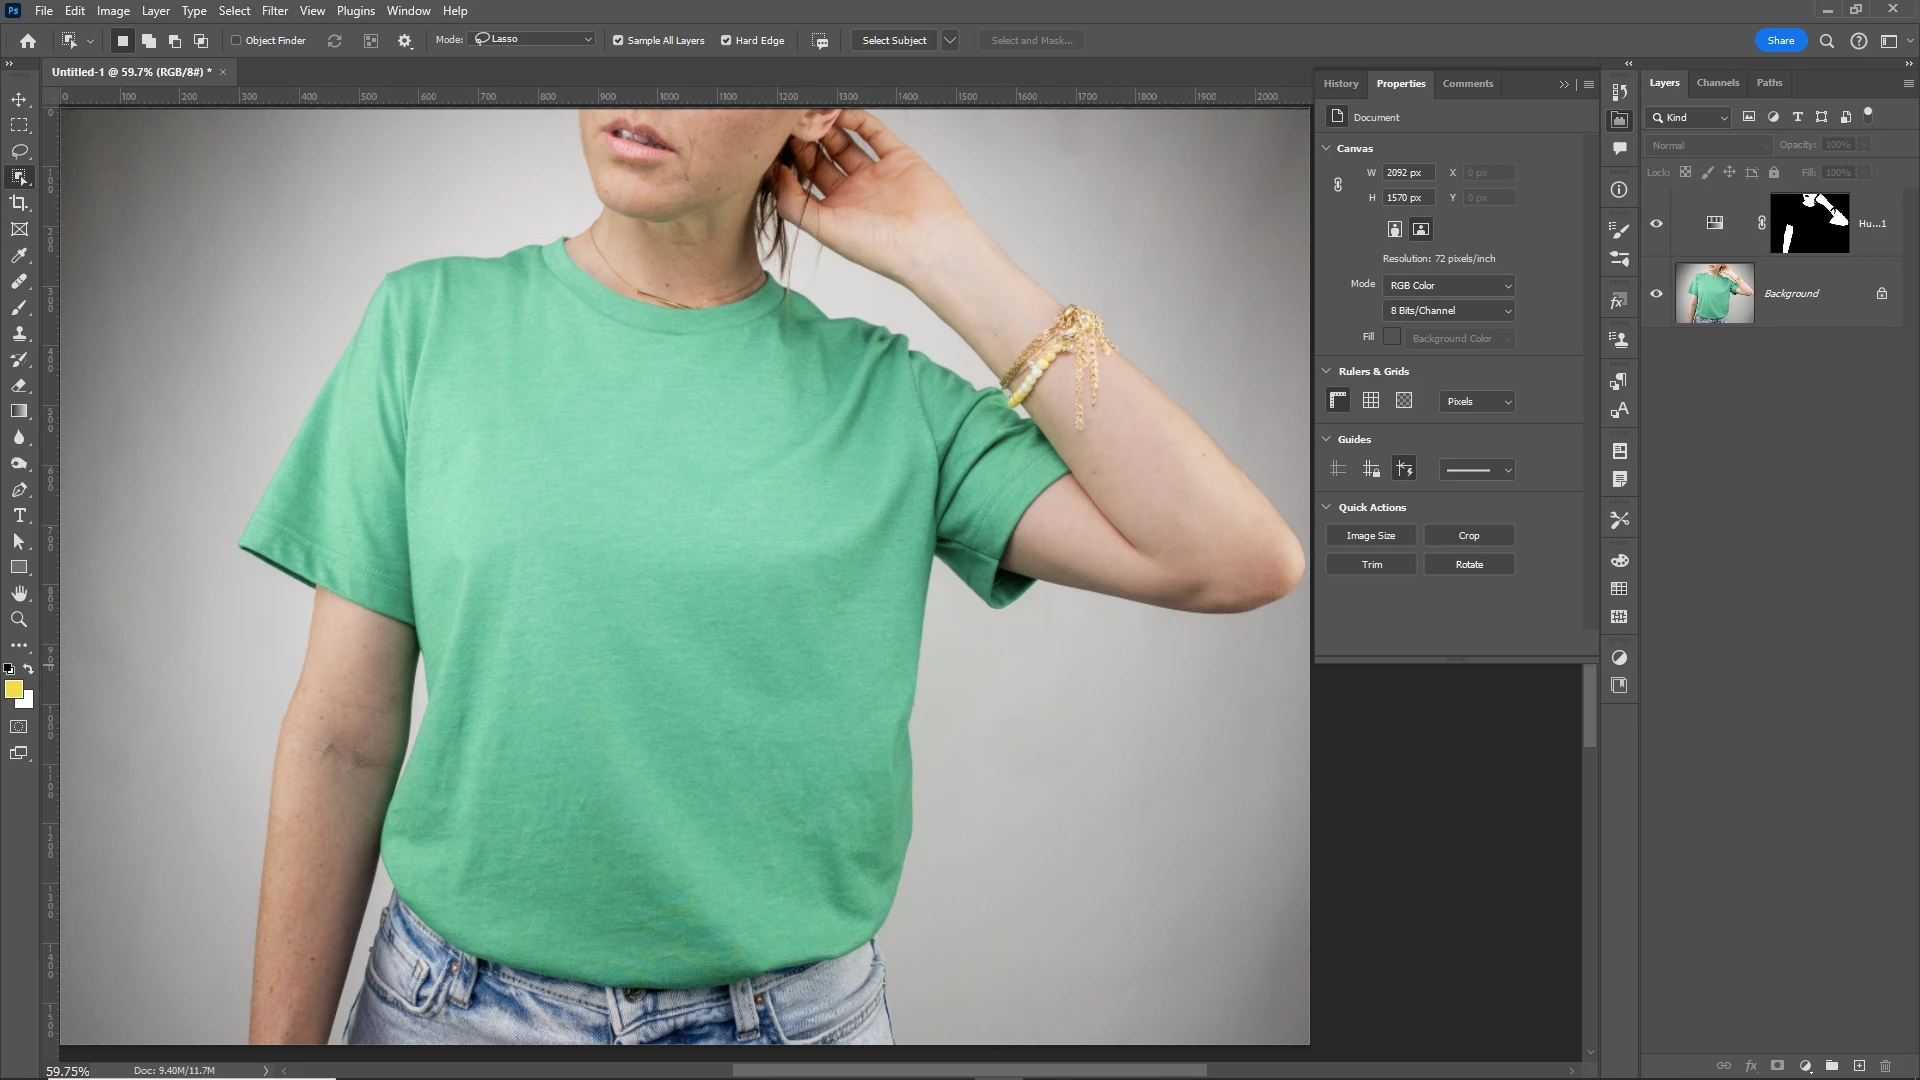
Task: Select the Hand tool
Action: point(19,594)
